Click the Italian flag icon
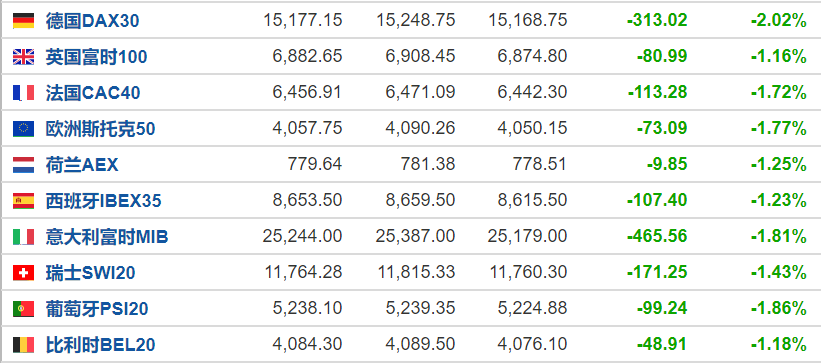This screenshot has height=363, width=821. click(x=24, y=237)
